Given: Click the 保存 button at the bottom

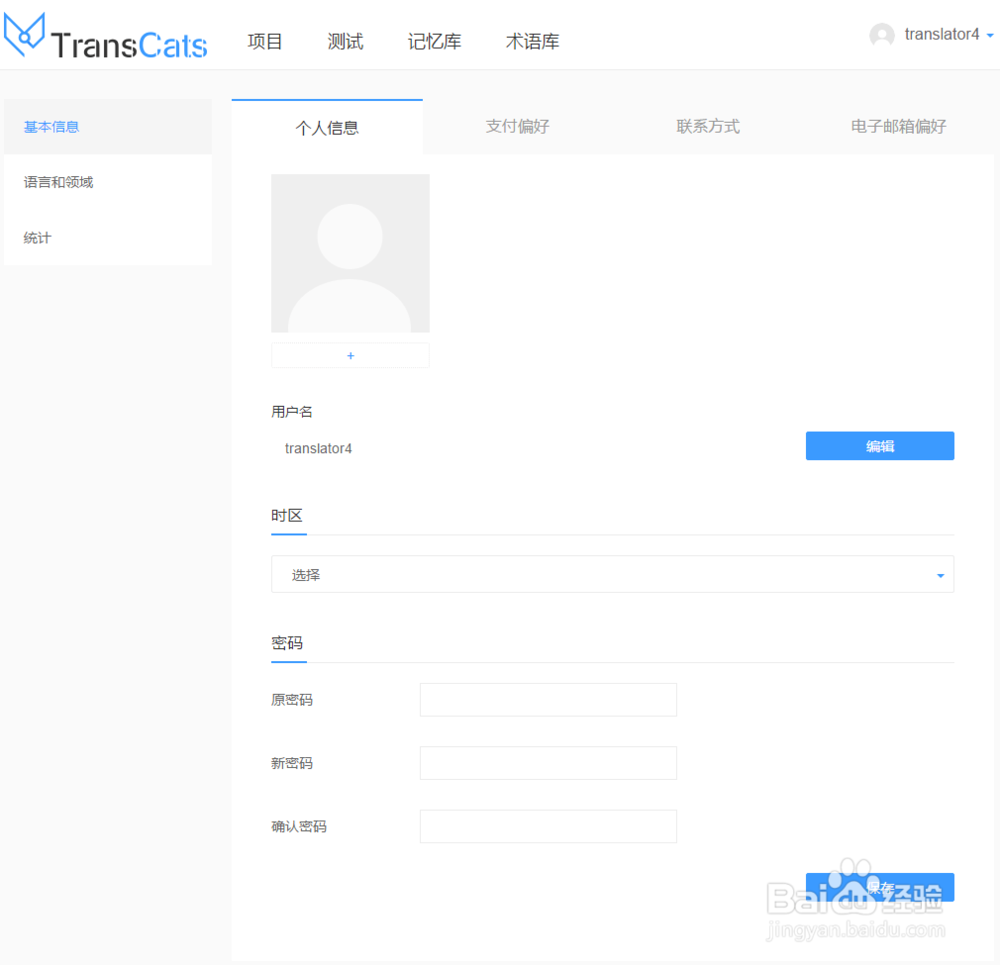Looking at the screenshot, I should tap(879, 887).
